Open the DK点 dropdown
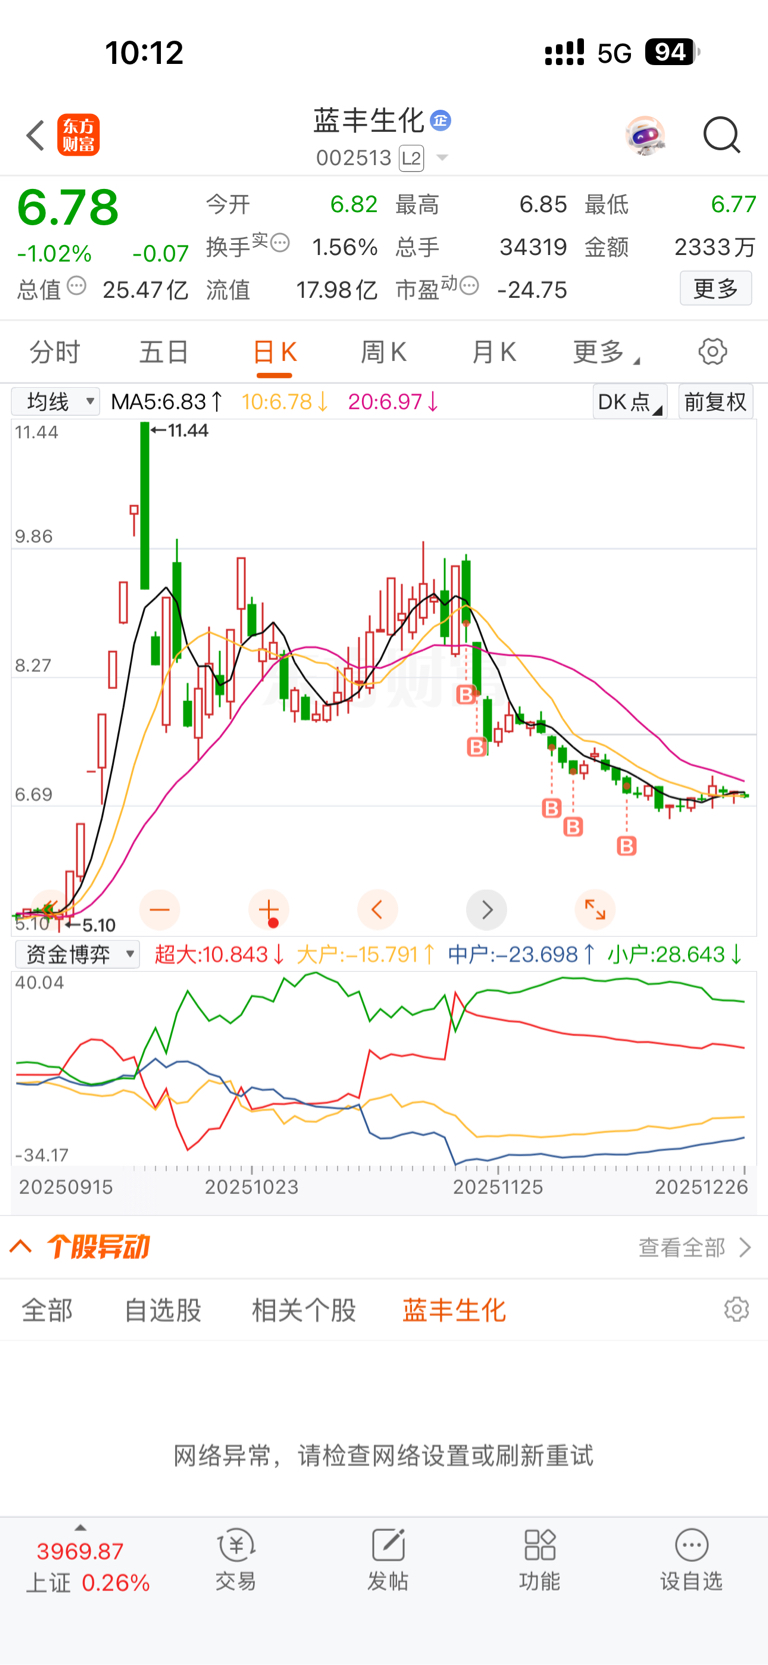 pyautogui.click(x=630, y=402)
